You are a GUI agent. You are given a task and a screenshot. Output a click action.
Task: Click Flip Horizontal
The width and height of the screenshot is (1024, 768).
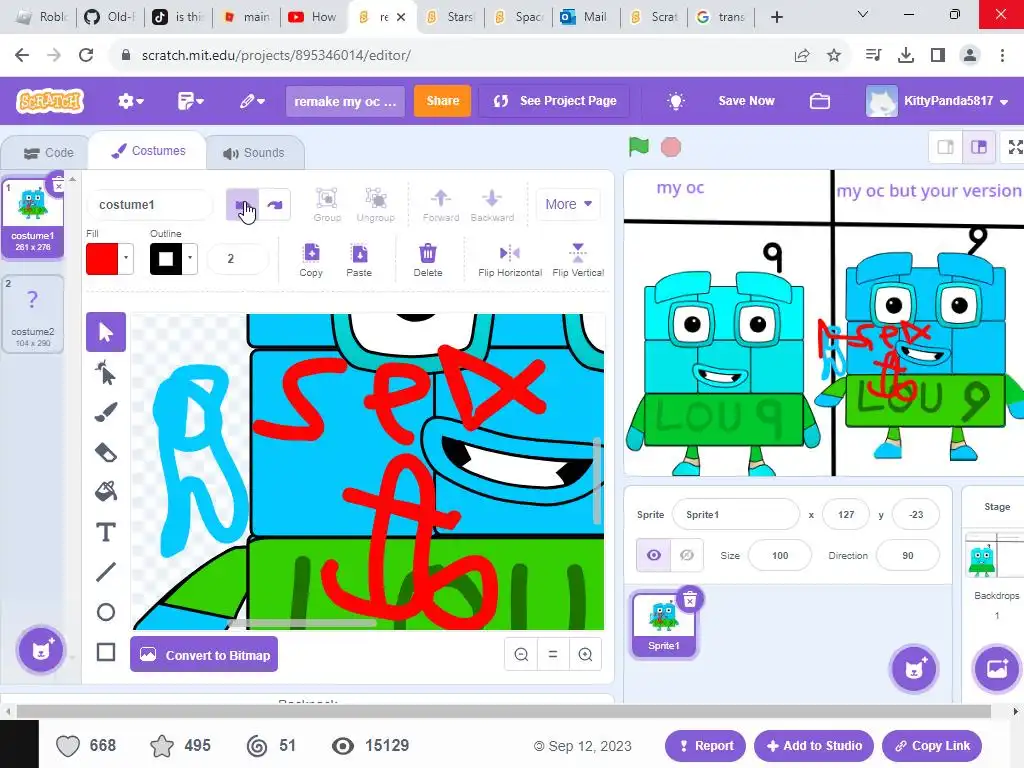pos(509,259)
